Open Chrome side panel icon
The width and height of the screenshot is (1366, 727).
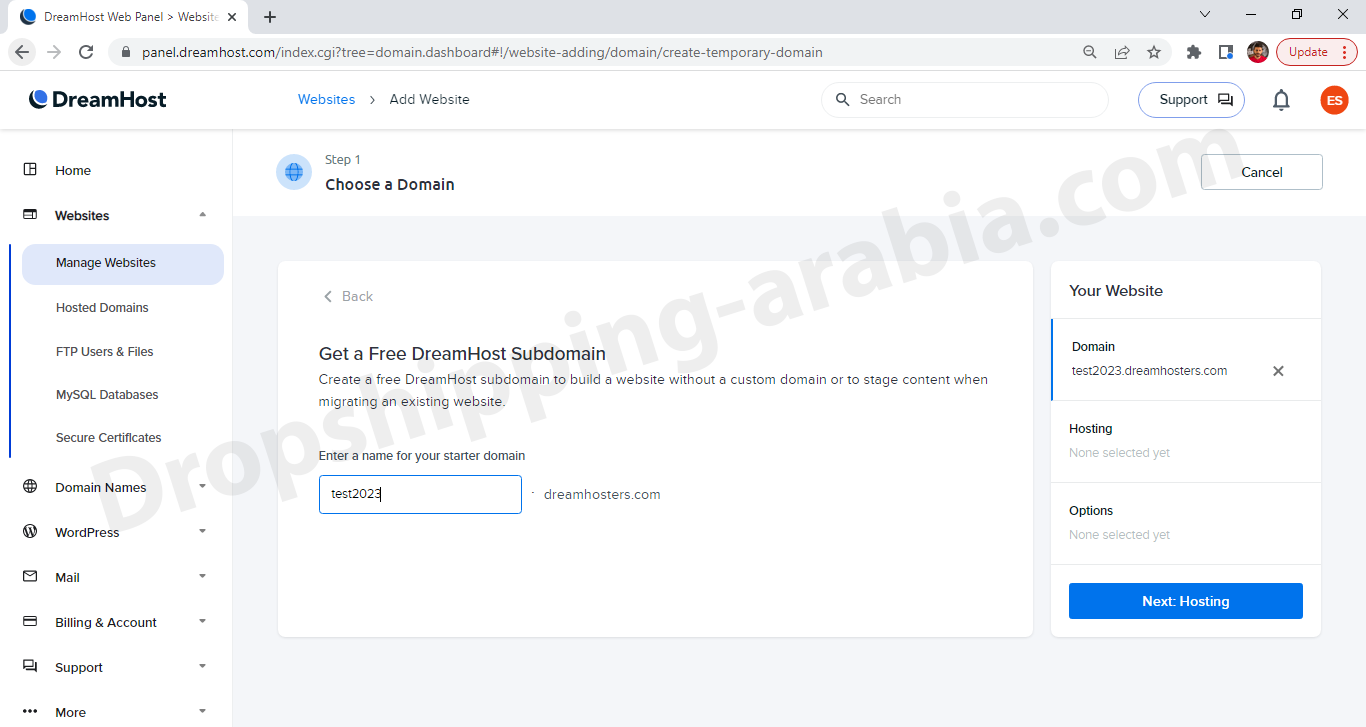point(1225,52)
